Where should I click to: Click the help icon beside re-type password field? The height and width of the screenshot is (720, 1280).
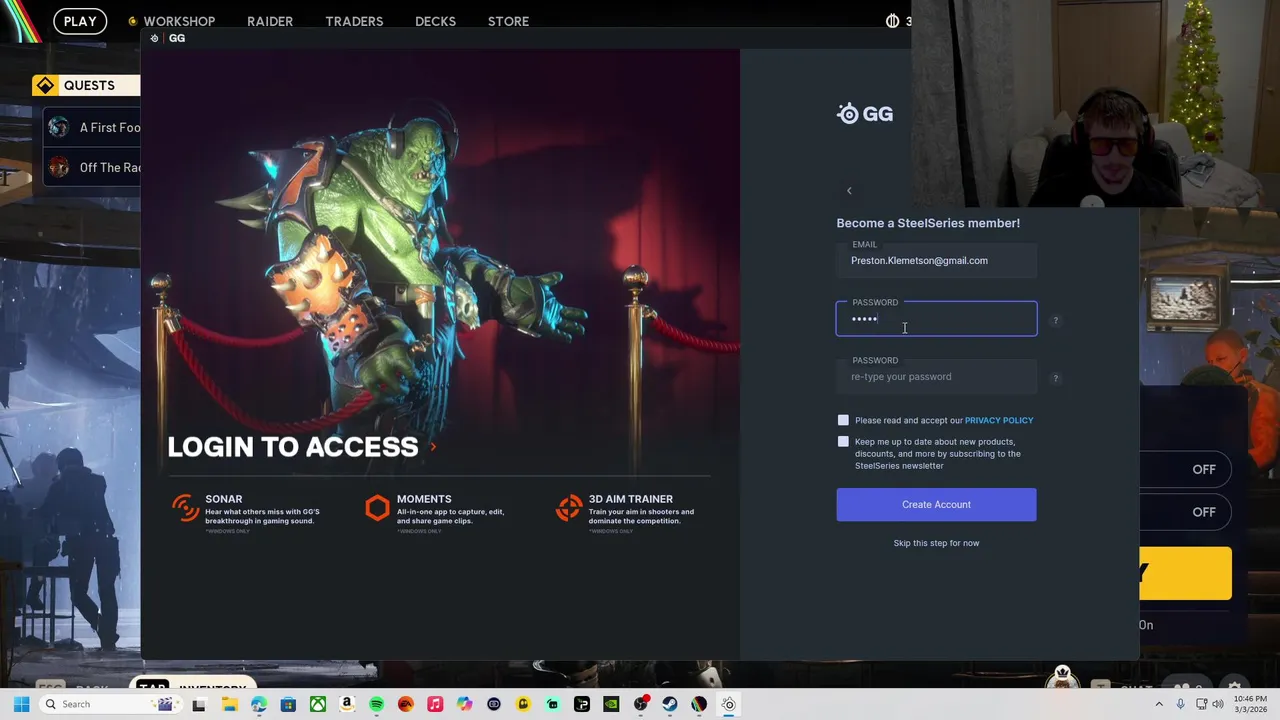pos(1055,378)
